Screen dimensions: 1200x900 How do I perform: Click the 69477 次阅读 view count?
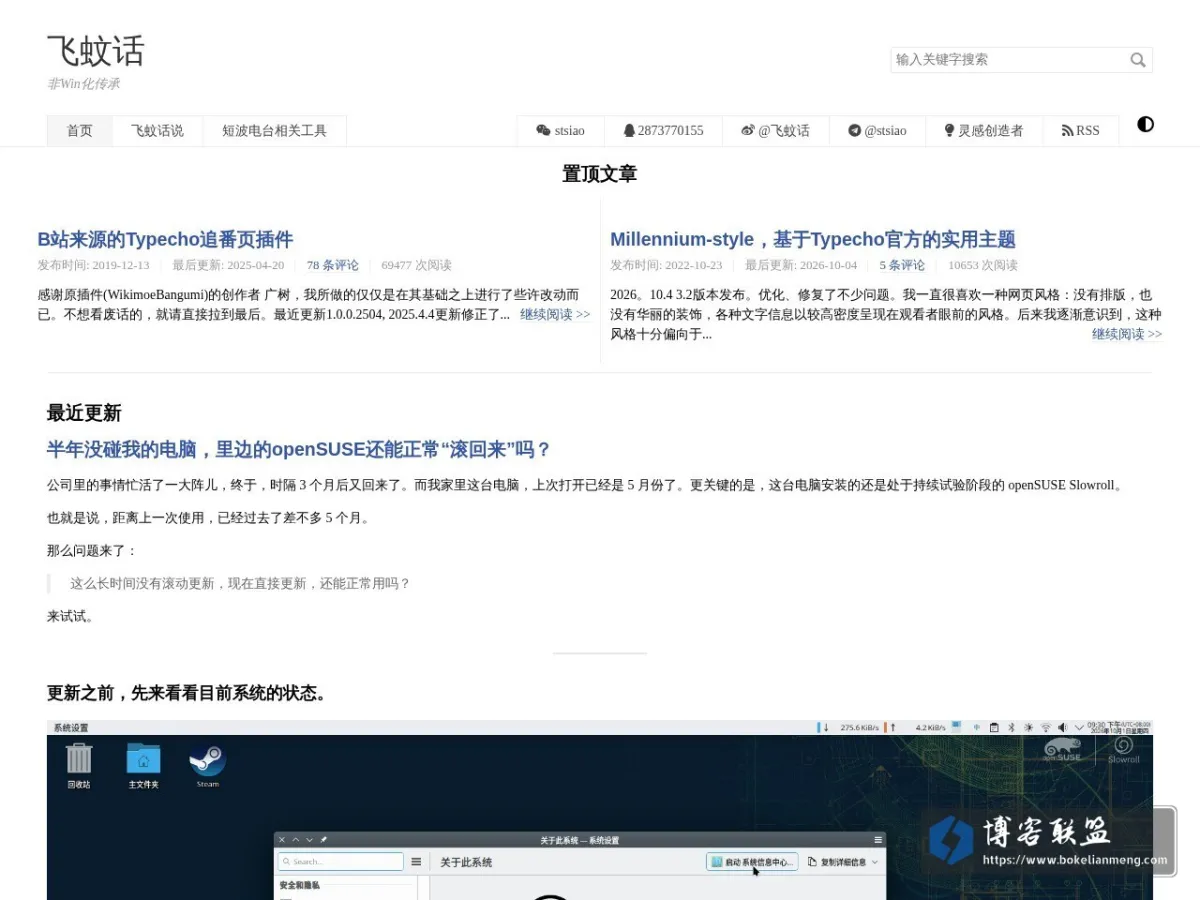click(x=416, y=265)
